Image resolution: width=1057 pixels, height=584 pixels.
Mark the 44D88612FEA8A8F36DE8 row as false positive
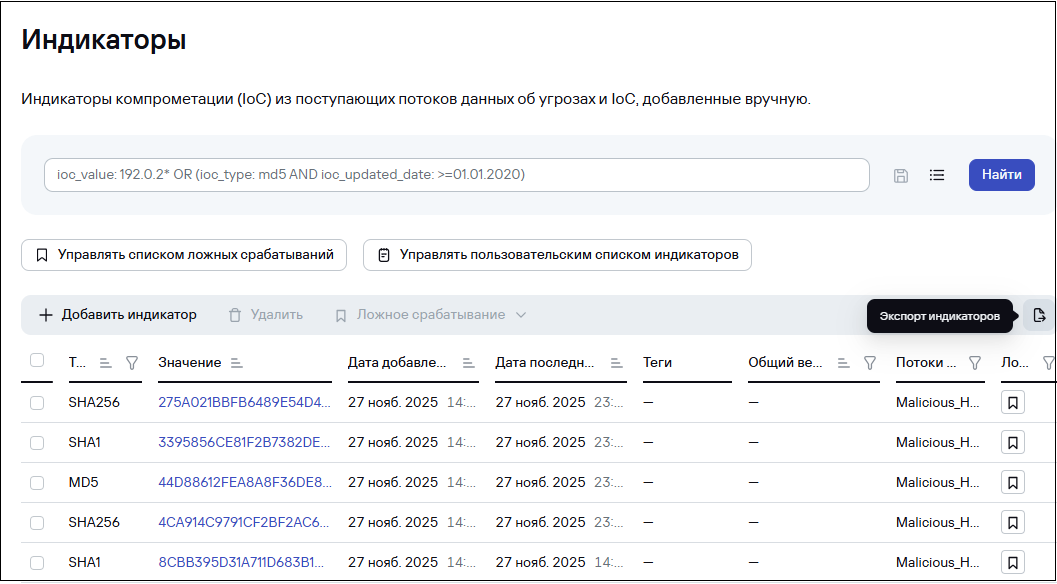[x=1013, y=482]
